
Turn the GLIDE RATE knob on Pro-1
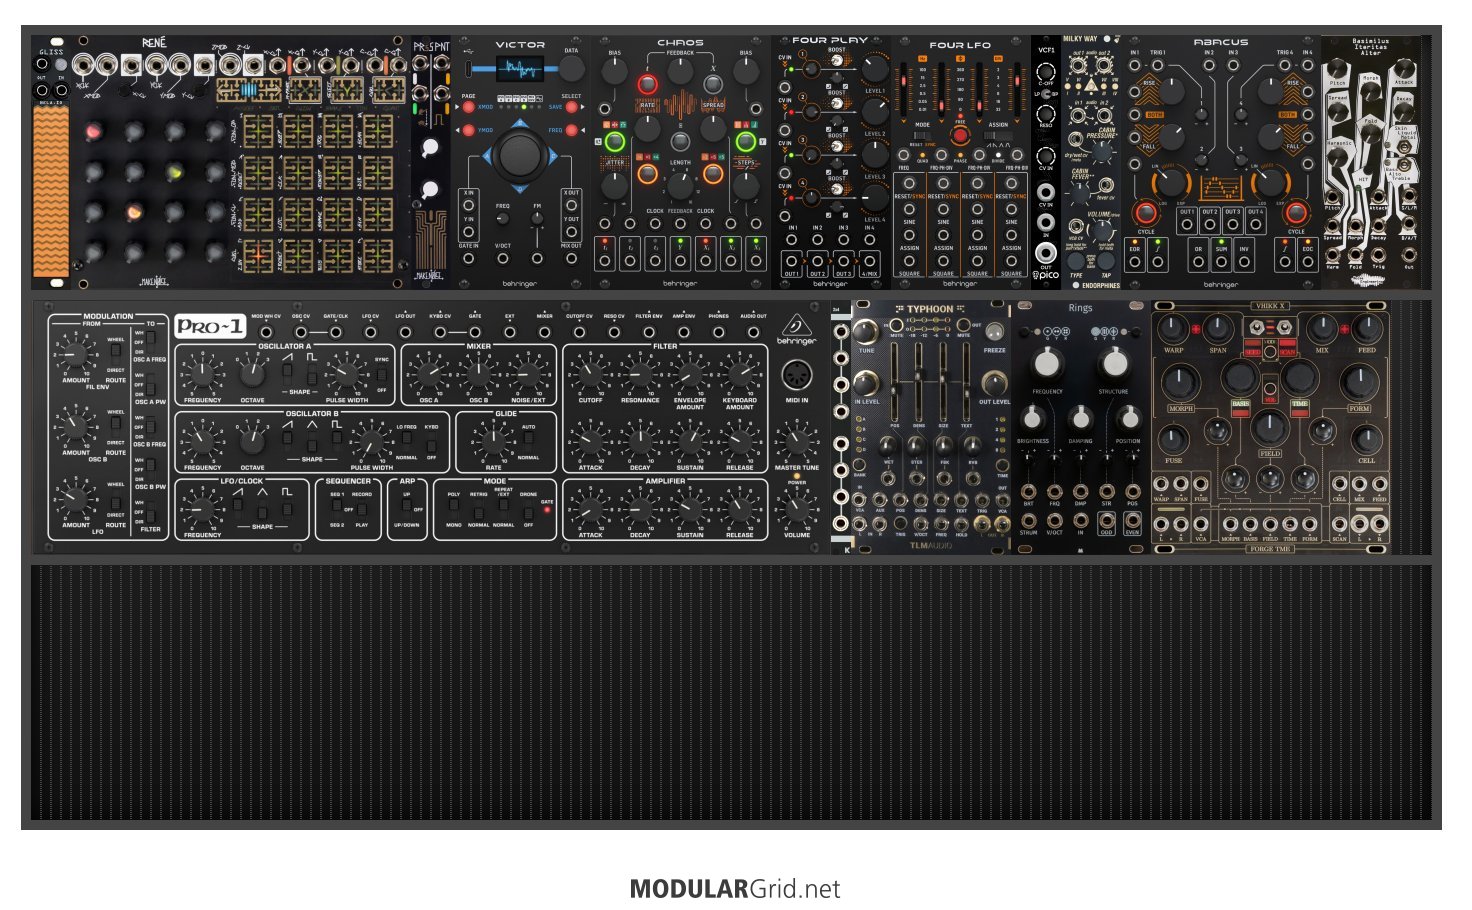pos(494,442)
